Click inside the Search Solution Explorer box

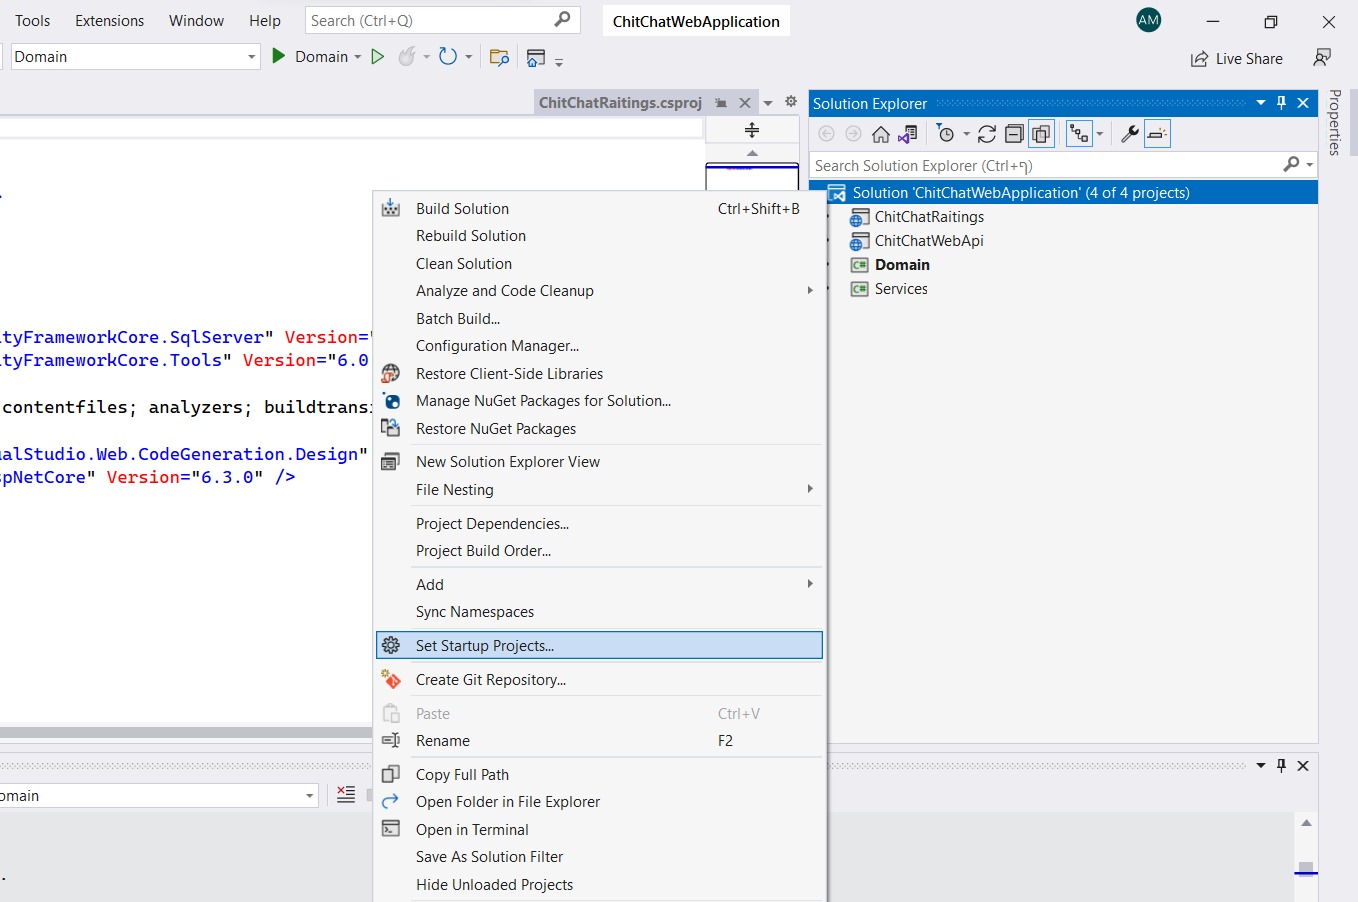tap(1000, 165)
